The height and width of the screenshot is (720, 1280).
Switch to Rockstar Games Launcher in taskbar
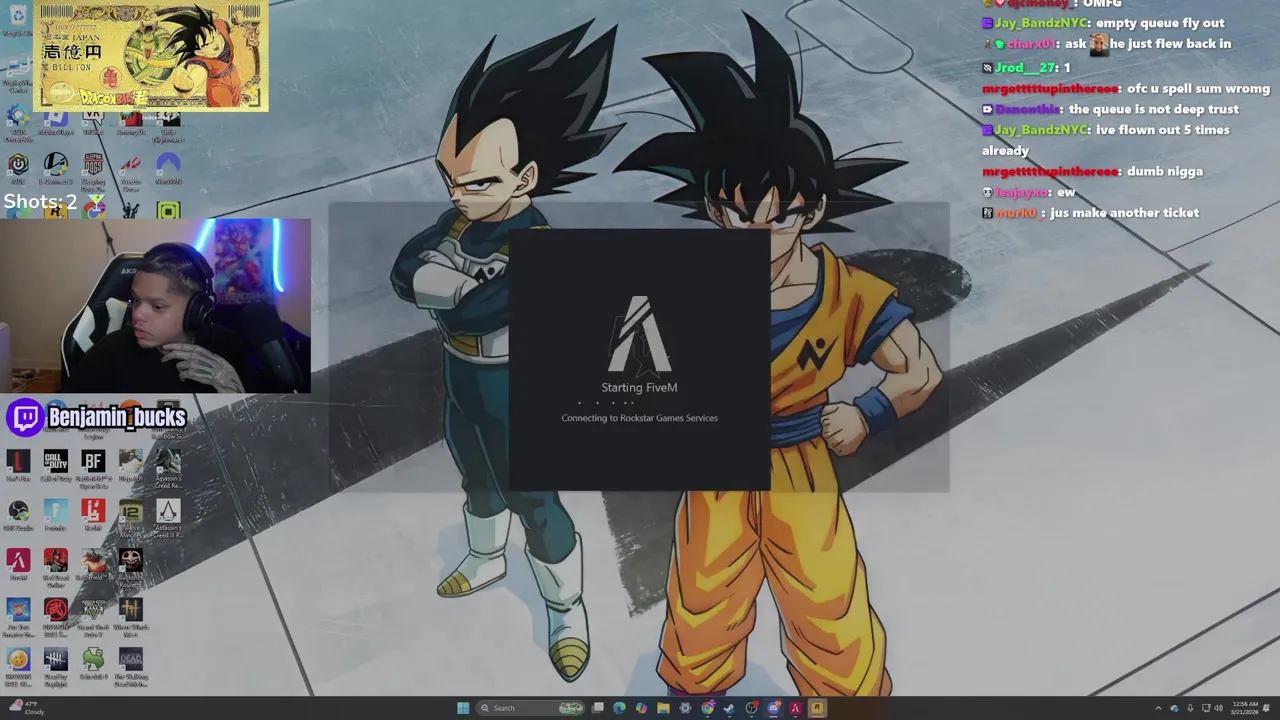click(817, 708)
